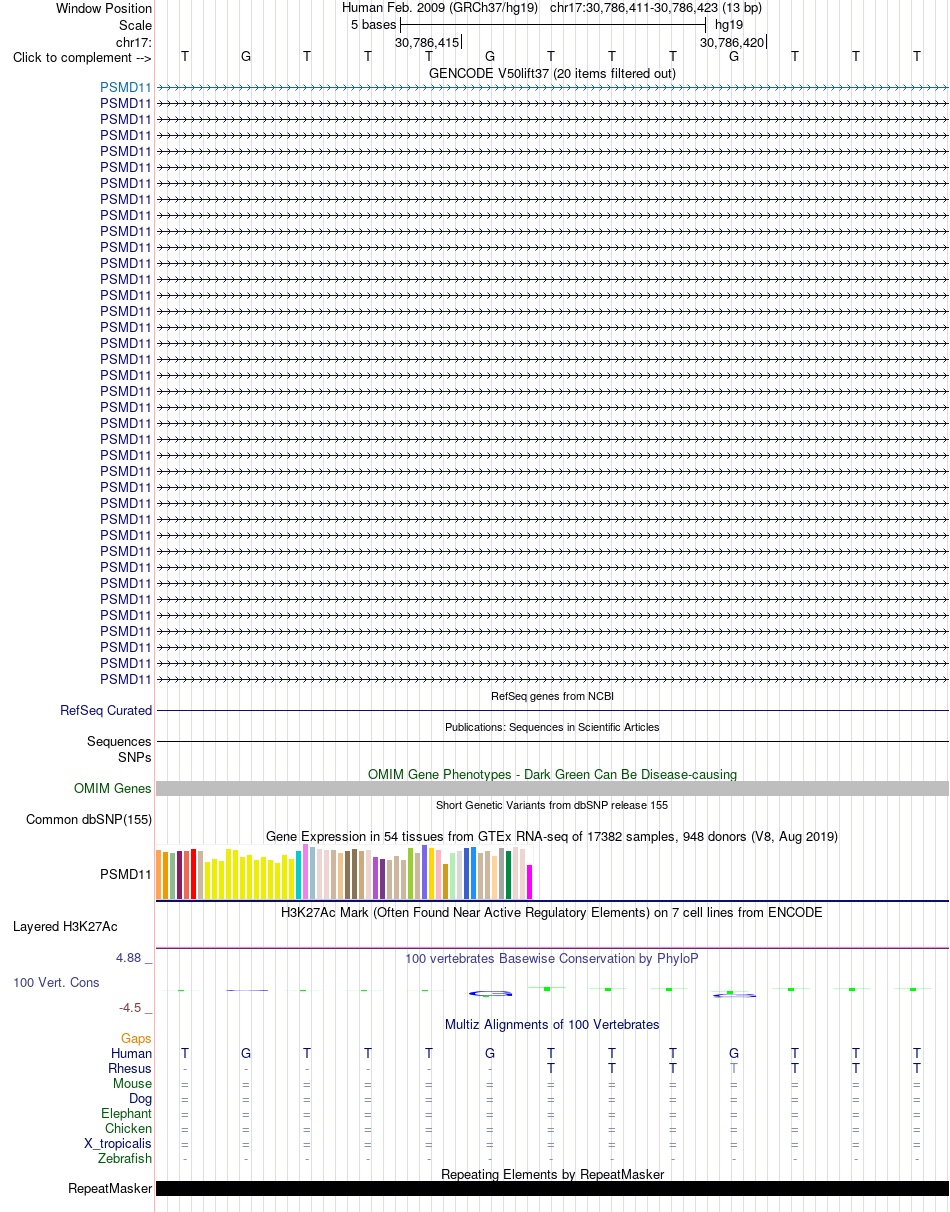950x1212 pixels.
Task: Click the RepeatMasker track label
Action: coord(110,1189)
